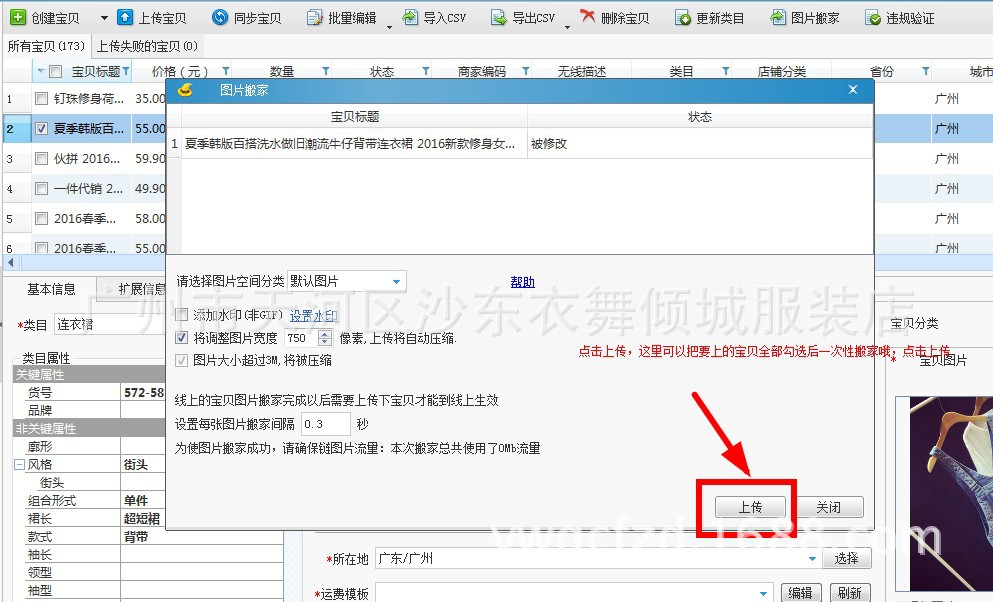The height and width of the screenshot is (602, 993).
Task: Open the 帮助 link in the dialog
Action: [x=522, y=281]
